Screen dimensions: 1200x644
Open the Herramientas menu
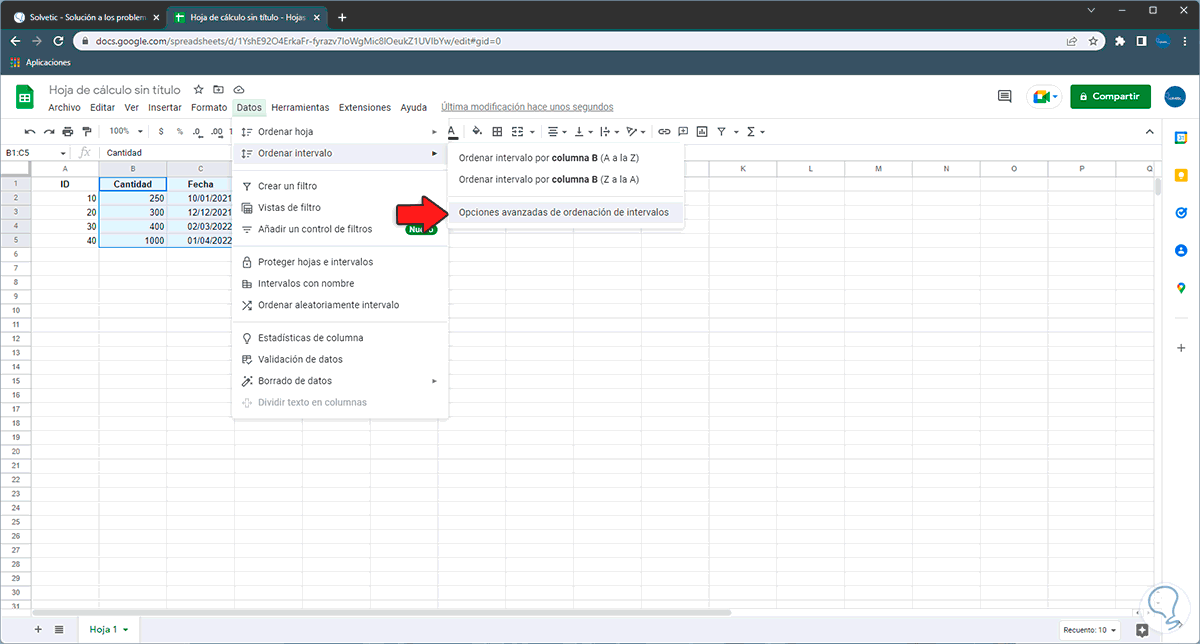click(300, 107)
